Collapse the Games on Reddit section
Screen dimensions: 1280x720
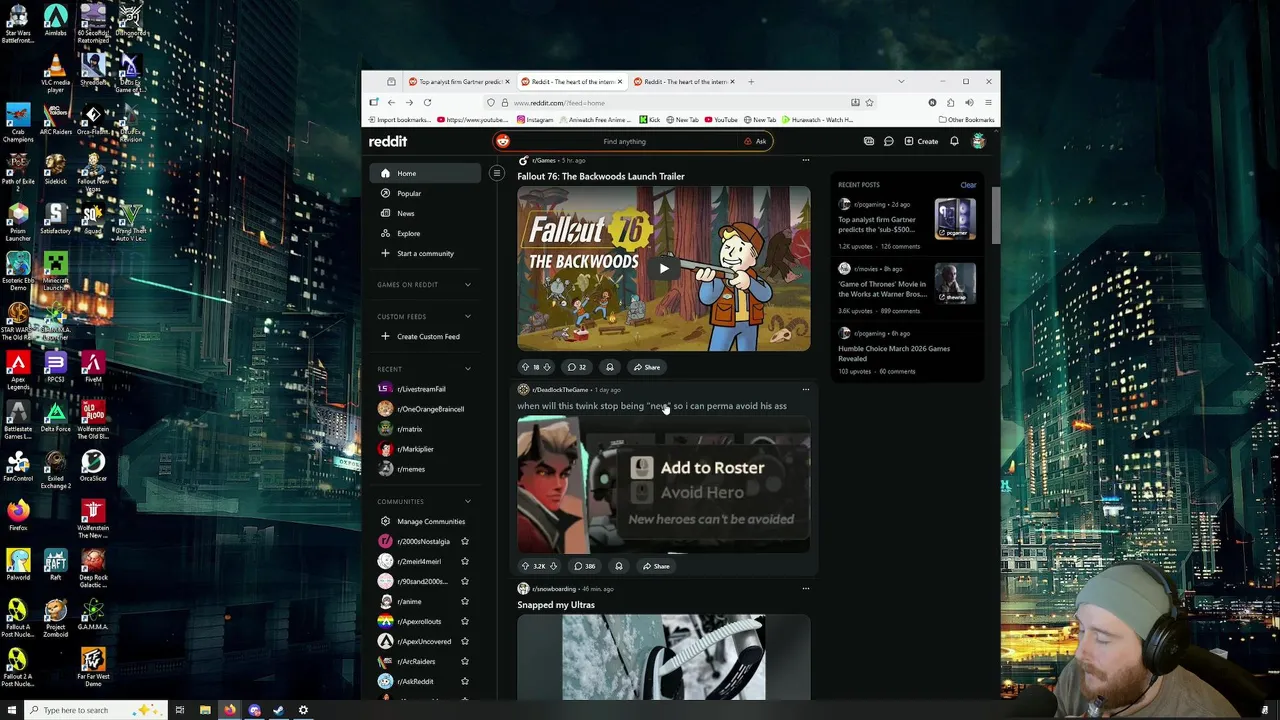pos(467,285)
